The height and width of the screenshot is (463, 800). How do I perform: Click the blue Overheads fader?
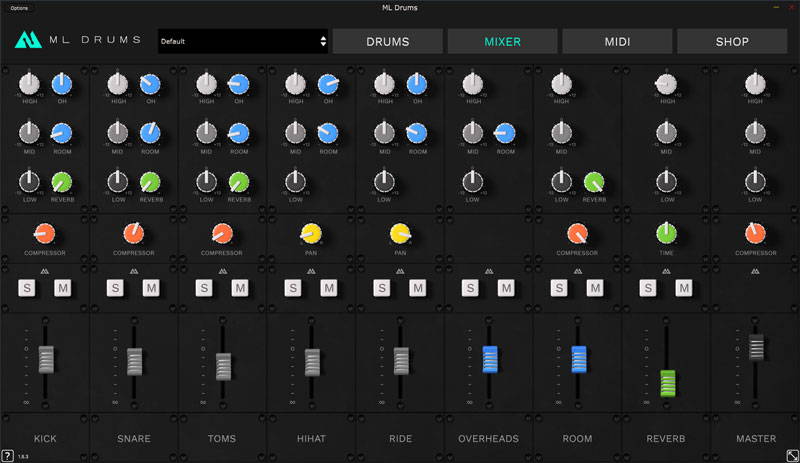tap(490, 359)
